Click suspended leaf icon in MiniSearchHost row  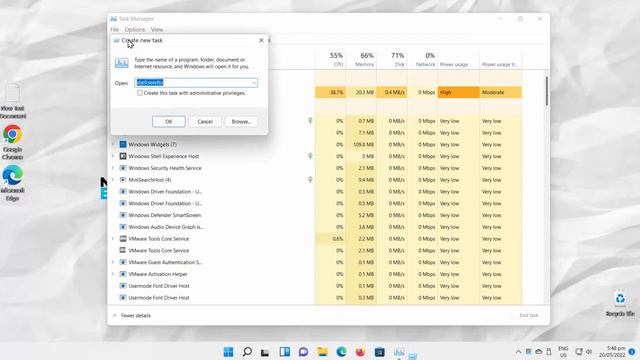(310, 180)
